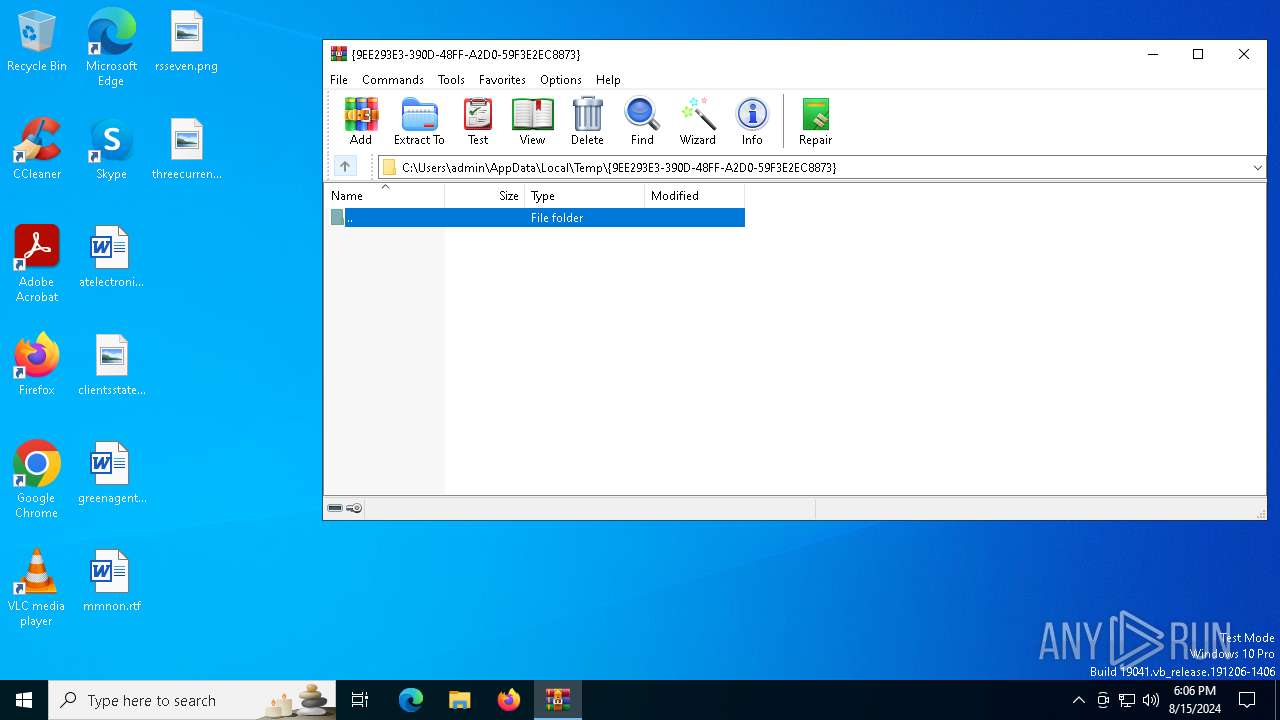Select the atelectroni document on desktop
This screenshot has height=720, width=1280.
coord(111,257)
